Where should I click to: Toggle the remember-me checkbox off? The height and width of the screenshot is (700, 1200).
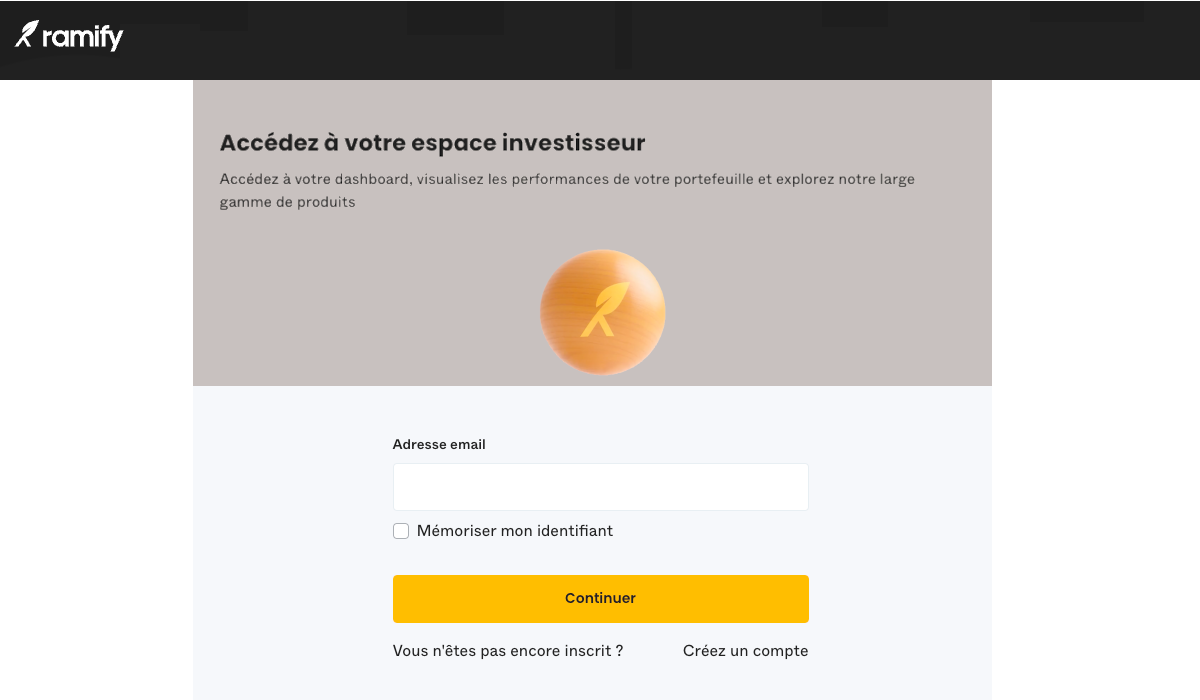[x=401, y=531]
